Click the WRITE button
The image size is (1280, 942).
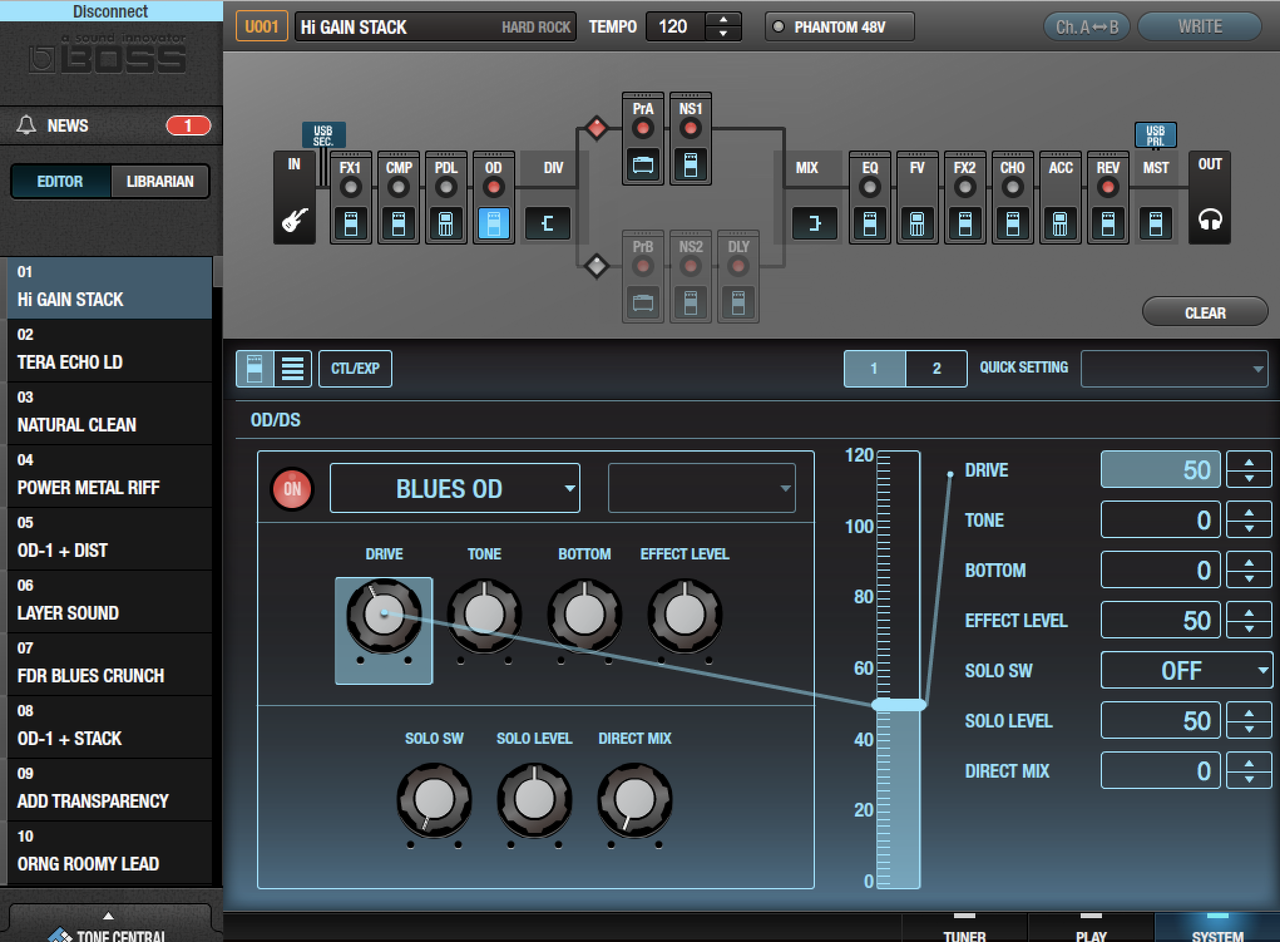click(x=1200, y=27)
